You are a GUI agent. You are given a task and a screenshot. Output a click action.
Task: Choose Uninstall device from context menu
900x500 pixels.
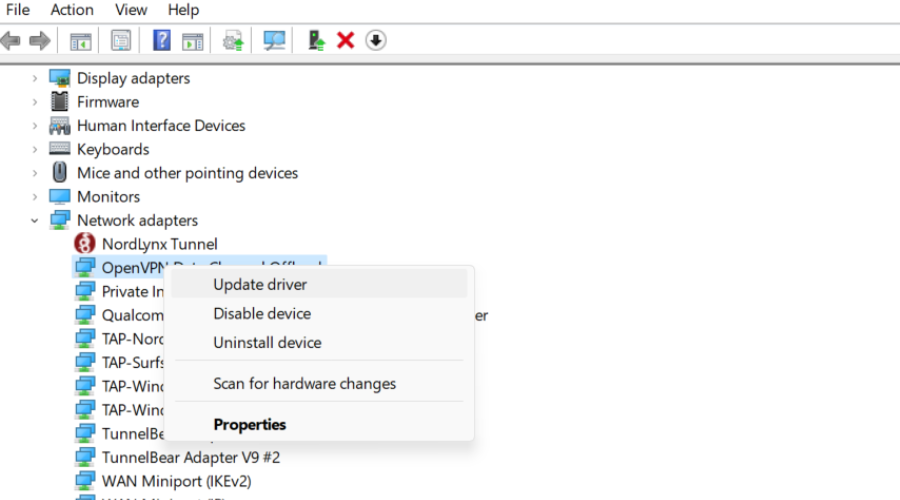(267, 342)
